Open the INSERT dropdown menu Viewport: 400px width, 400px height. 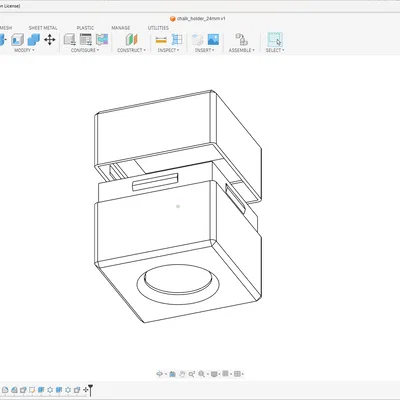(205, 50)
